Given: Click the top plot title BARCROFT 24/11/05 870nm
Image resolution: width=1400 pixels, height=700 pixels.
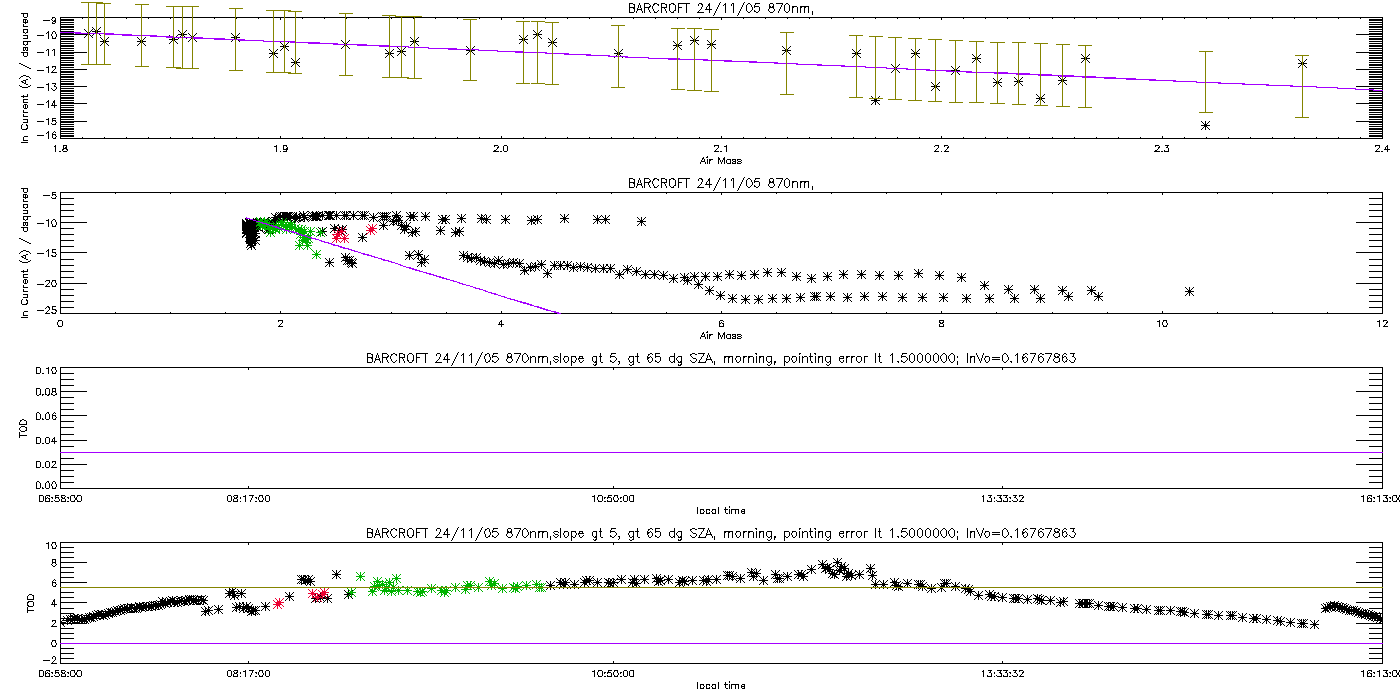Looking at the screenshot, I should tap(720, 9).
